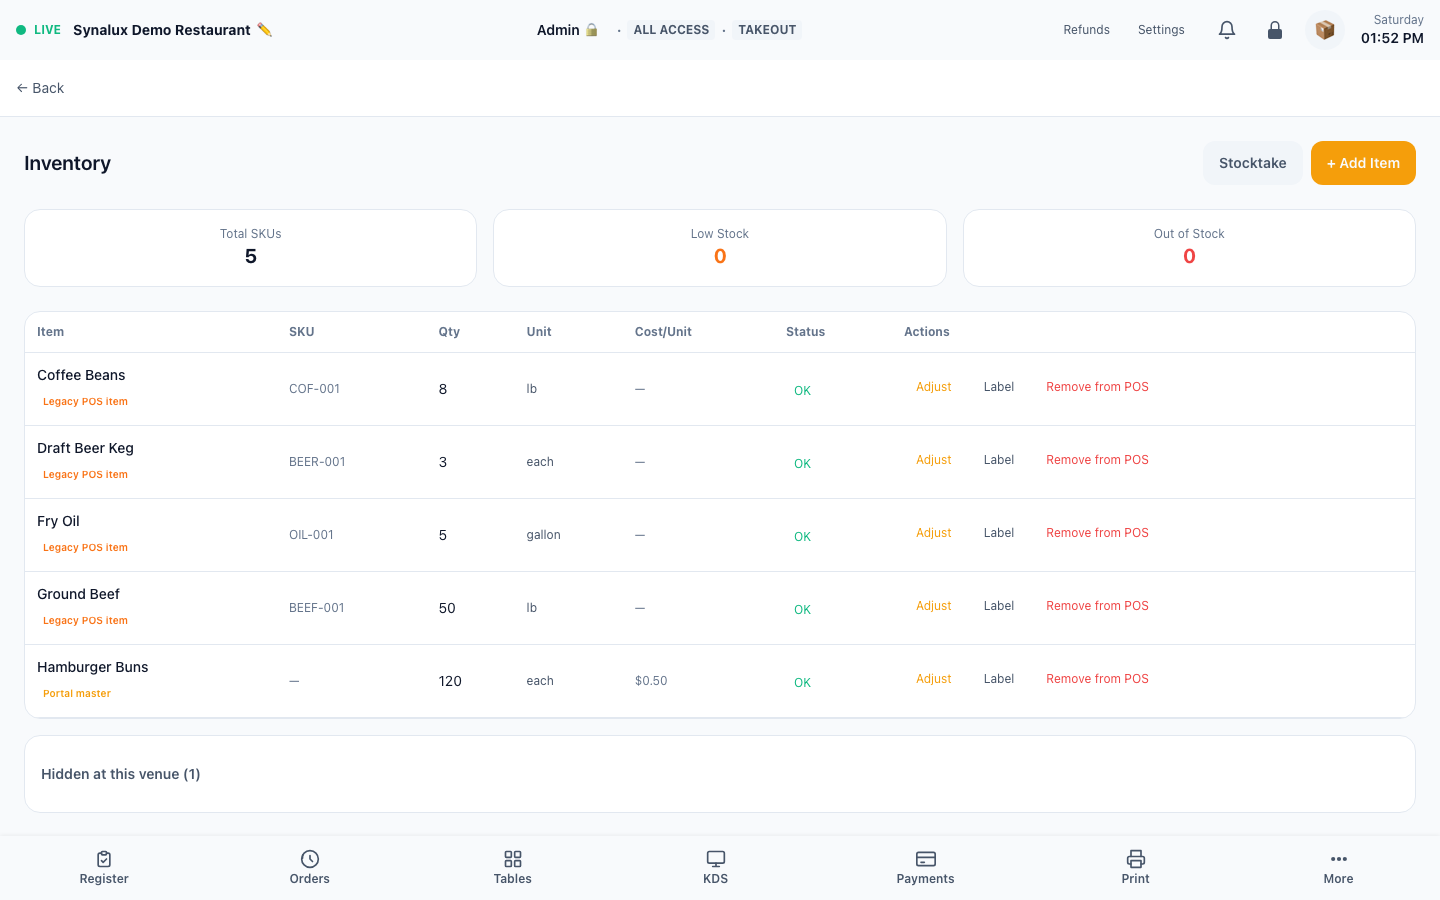Adjust quantity for Coffee Beans

tap(934, 387)
